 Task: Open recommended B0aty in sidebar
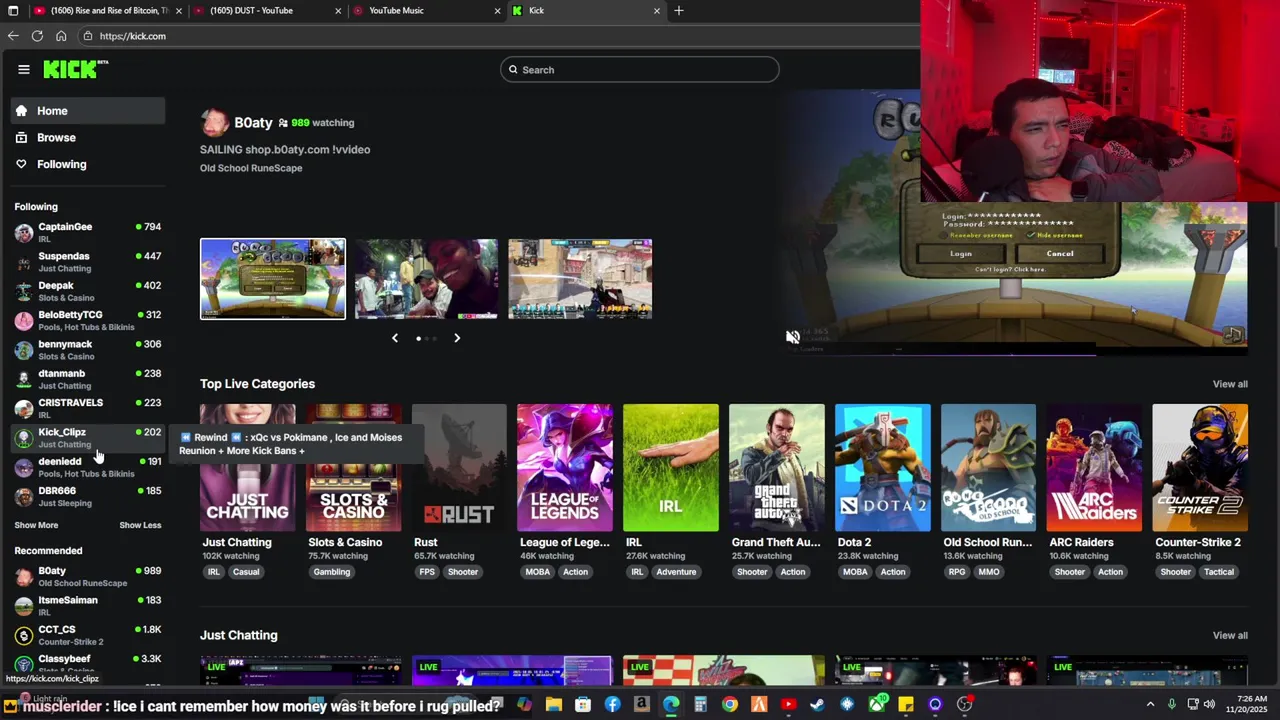(88, 577)
